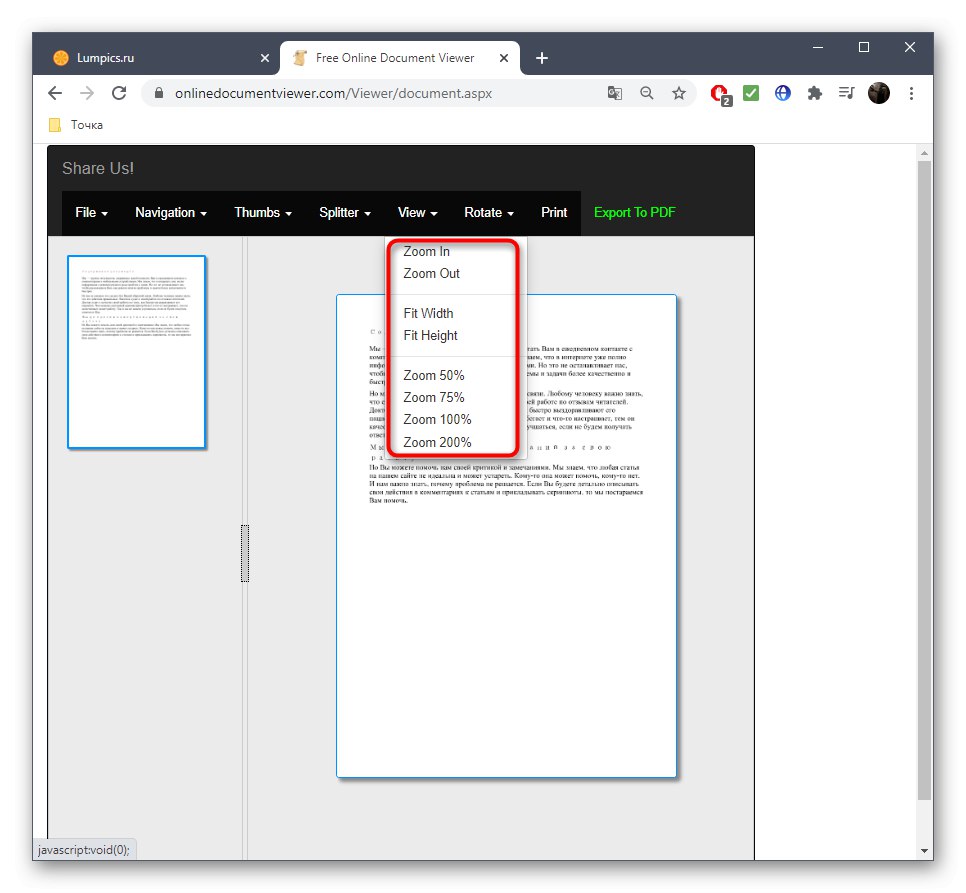
Task: Set zoom to 75%
Action: pos(454,398)
